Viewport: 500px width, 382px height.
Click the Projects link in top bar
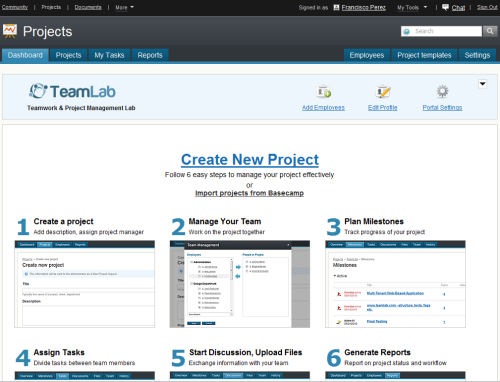point(51,7)
